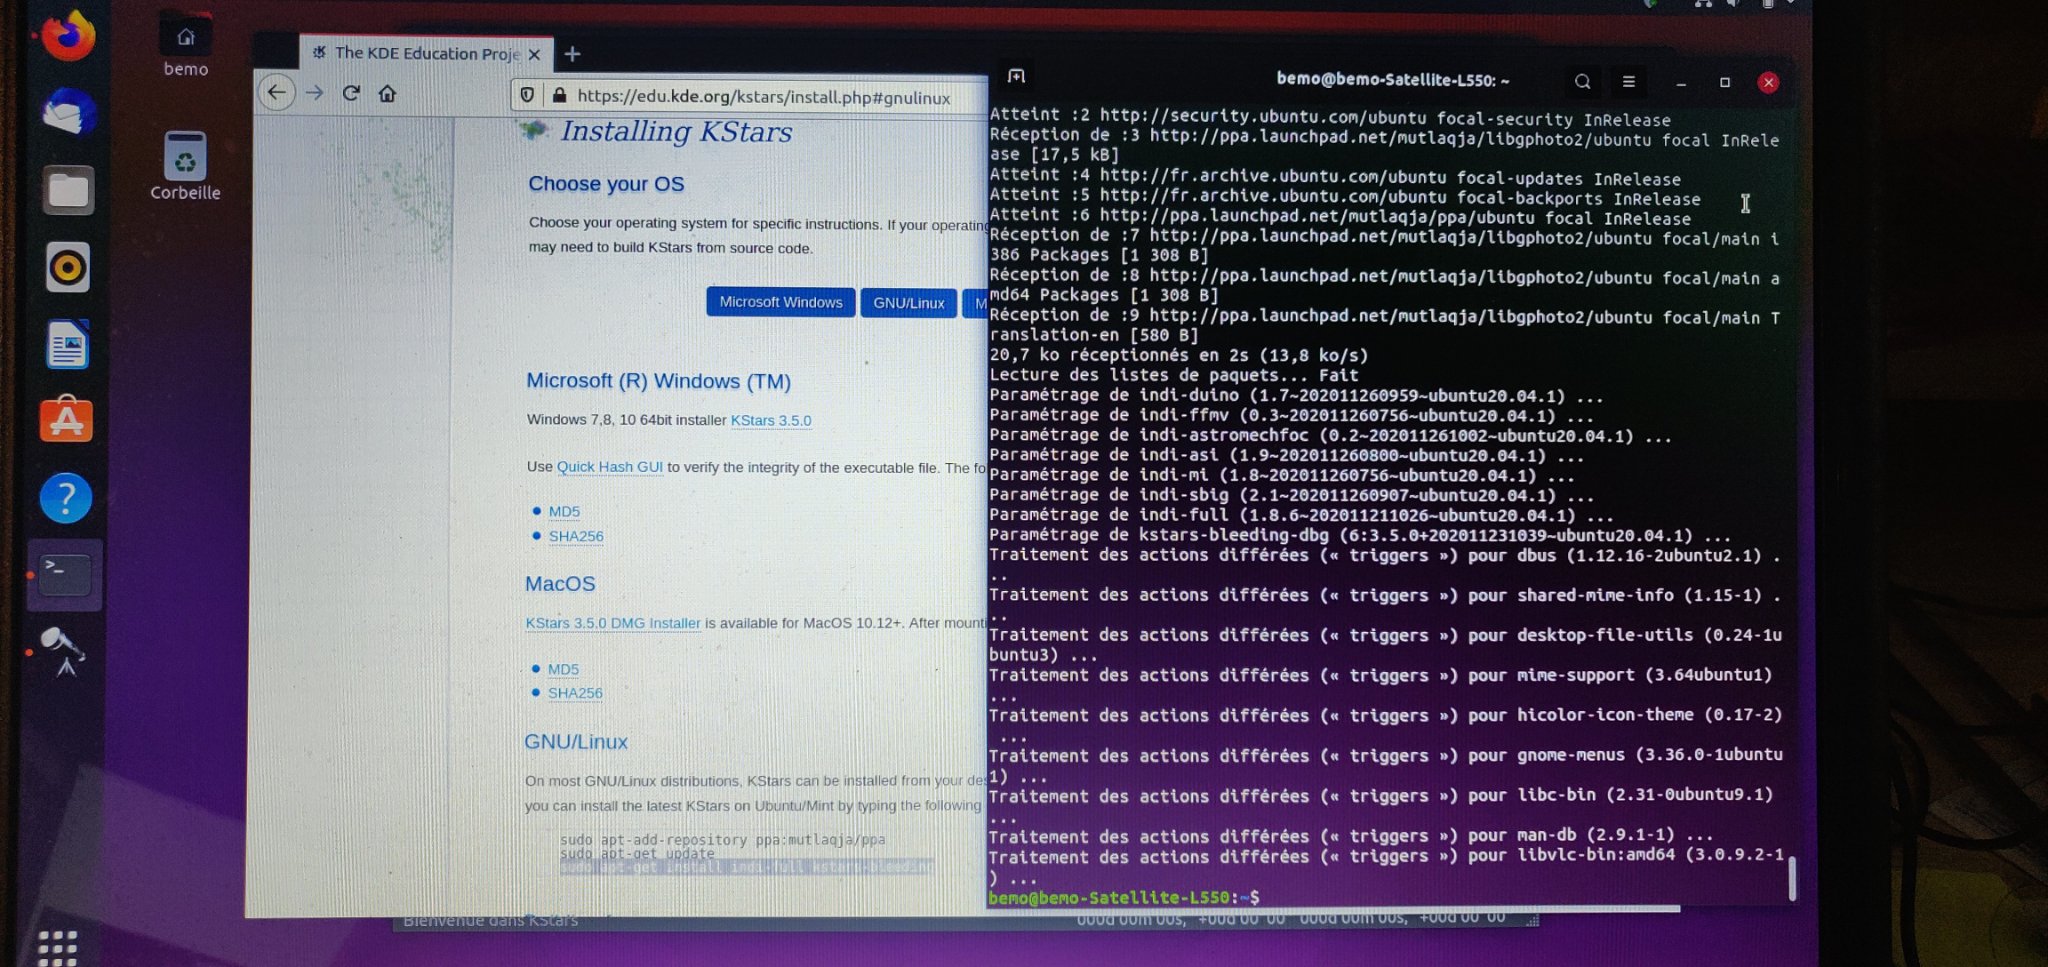Open Firefox from the Ubuntu dock
This screenshot has height=967, width=2048.
click(68, 36)
